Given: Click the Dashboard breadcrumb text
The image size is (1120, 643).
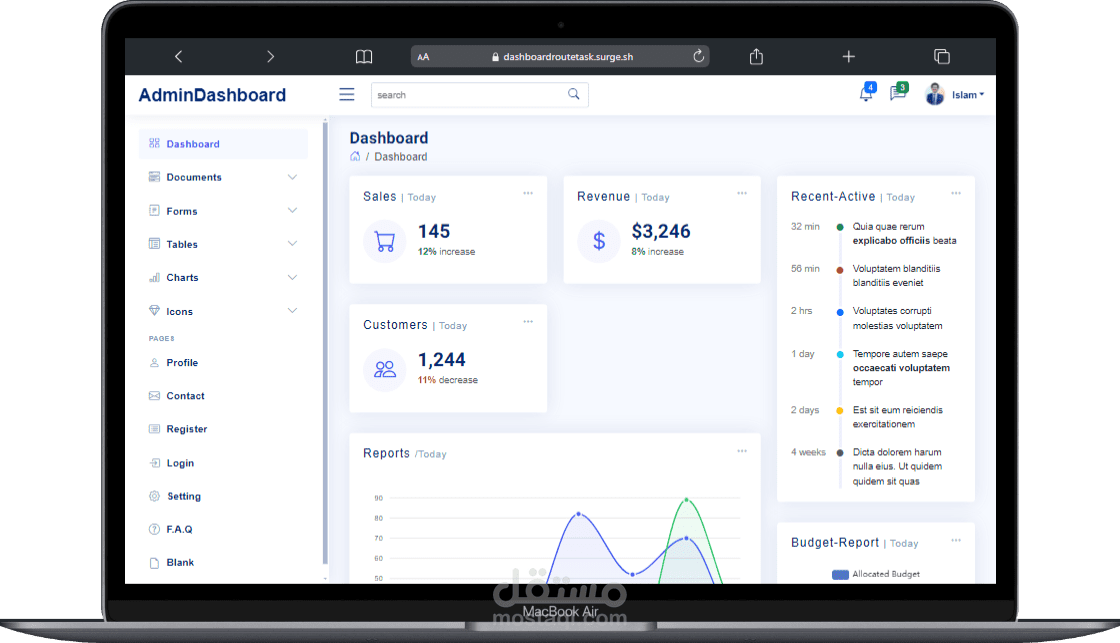Looking at the screenshot, I should pos(401,156).
